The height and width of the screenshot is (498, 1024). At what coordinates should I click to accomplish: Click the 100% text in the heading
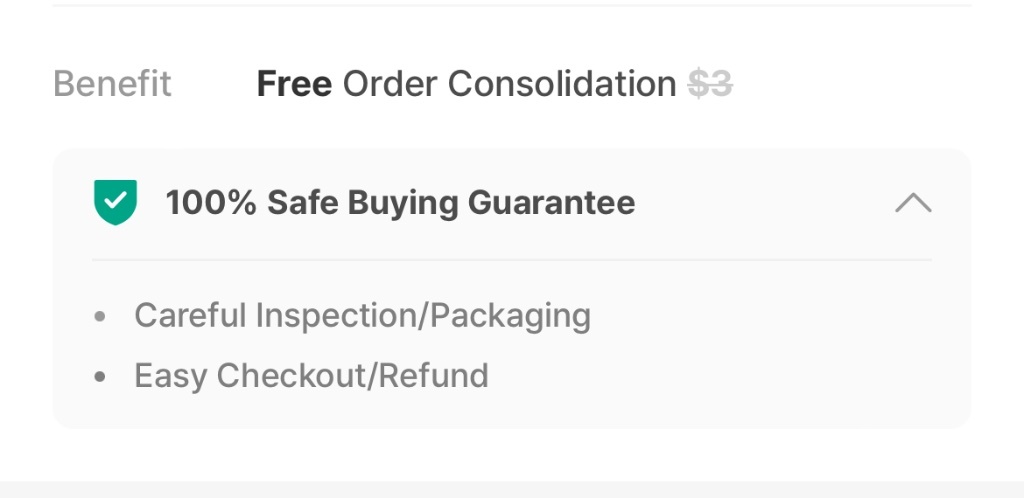click(x=211, y=202)
